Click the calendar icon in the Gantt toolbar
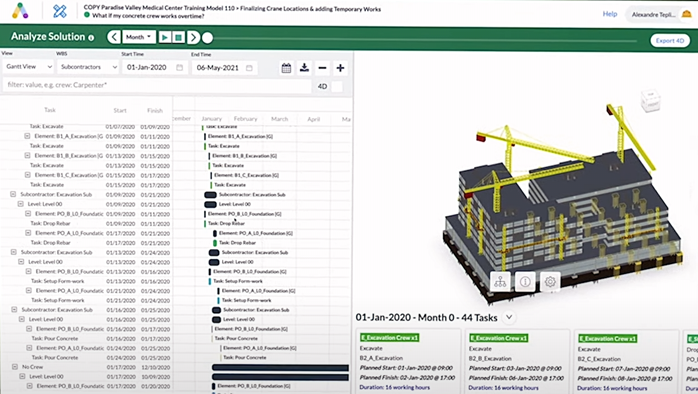Viewport: 698px width, 394px height. [x=286, y=68]
